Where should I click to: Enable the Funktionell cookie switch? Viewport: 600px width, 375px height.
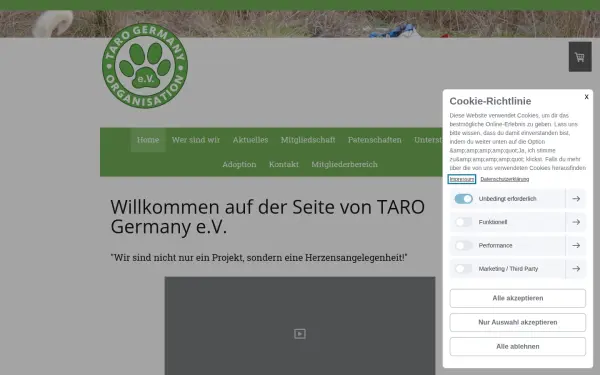(463, 222)
